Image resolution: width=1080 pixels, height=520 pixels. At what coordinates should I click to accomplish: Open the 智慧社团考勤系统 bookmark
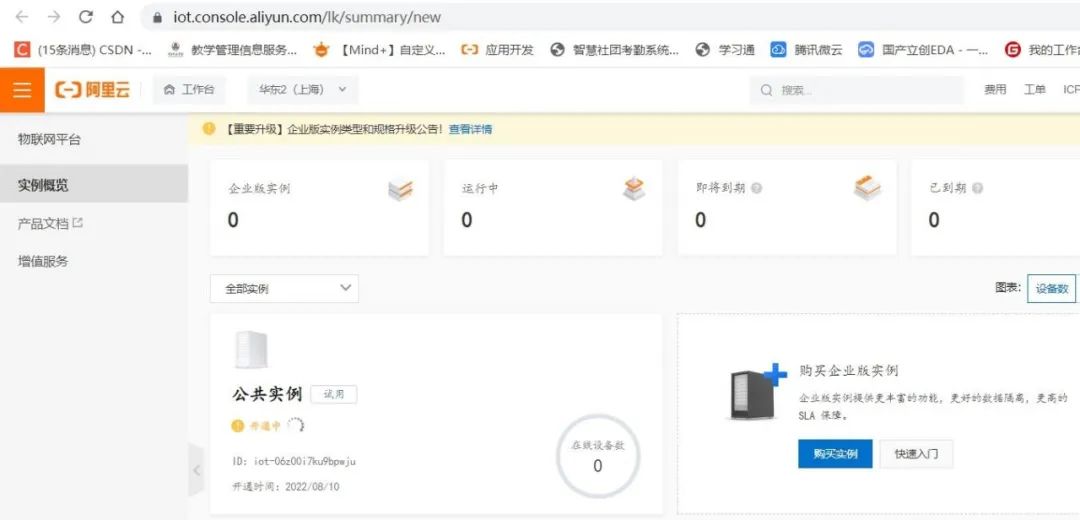(615, 50)
